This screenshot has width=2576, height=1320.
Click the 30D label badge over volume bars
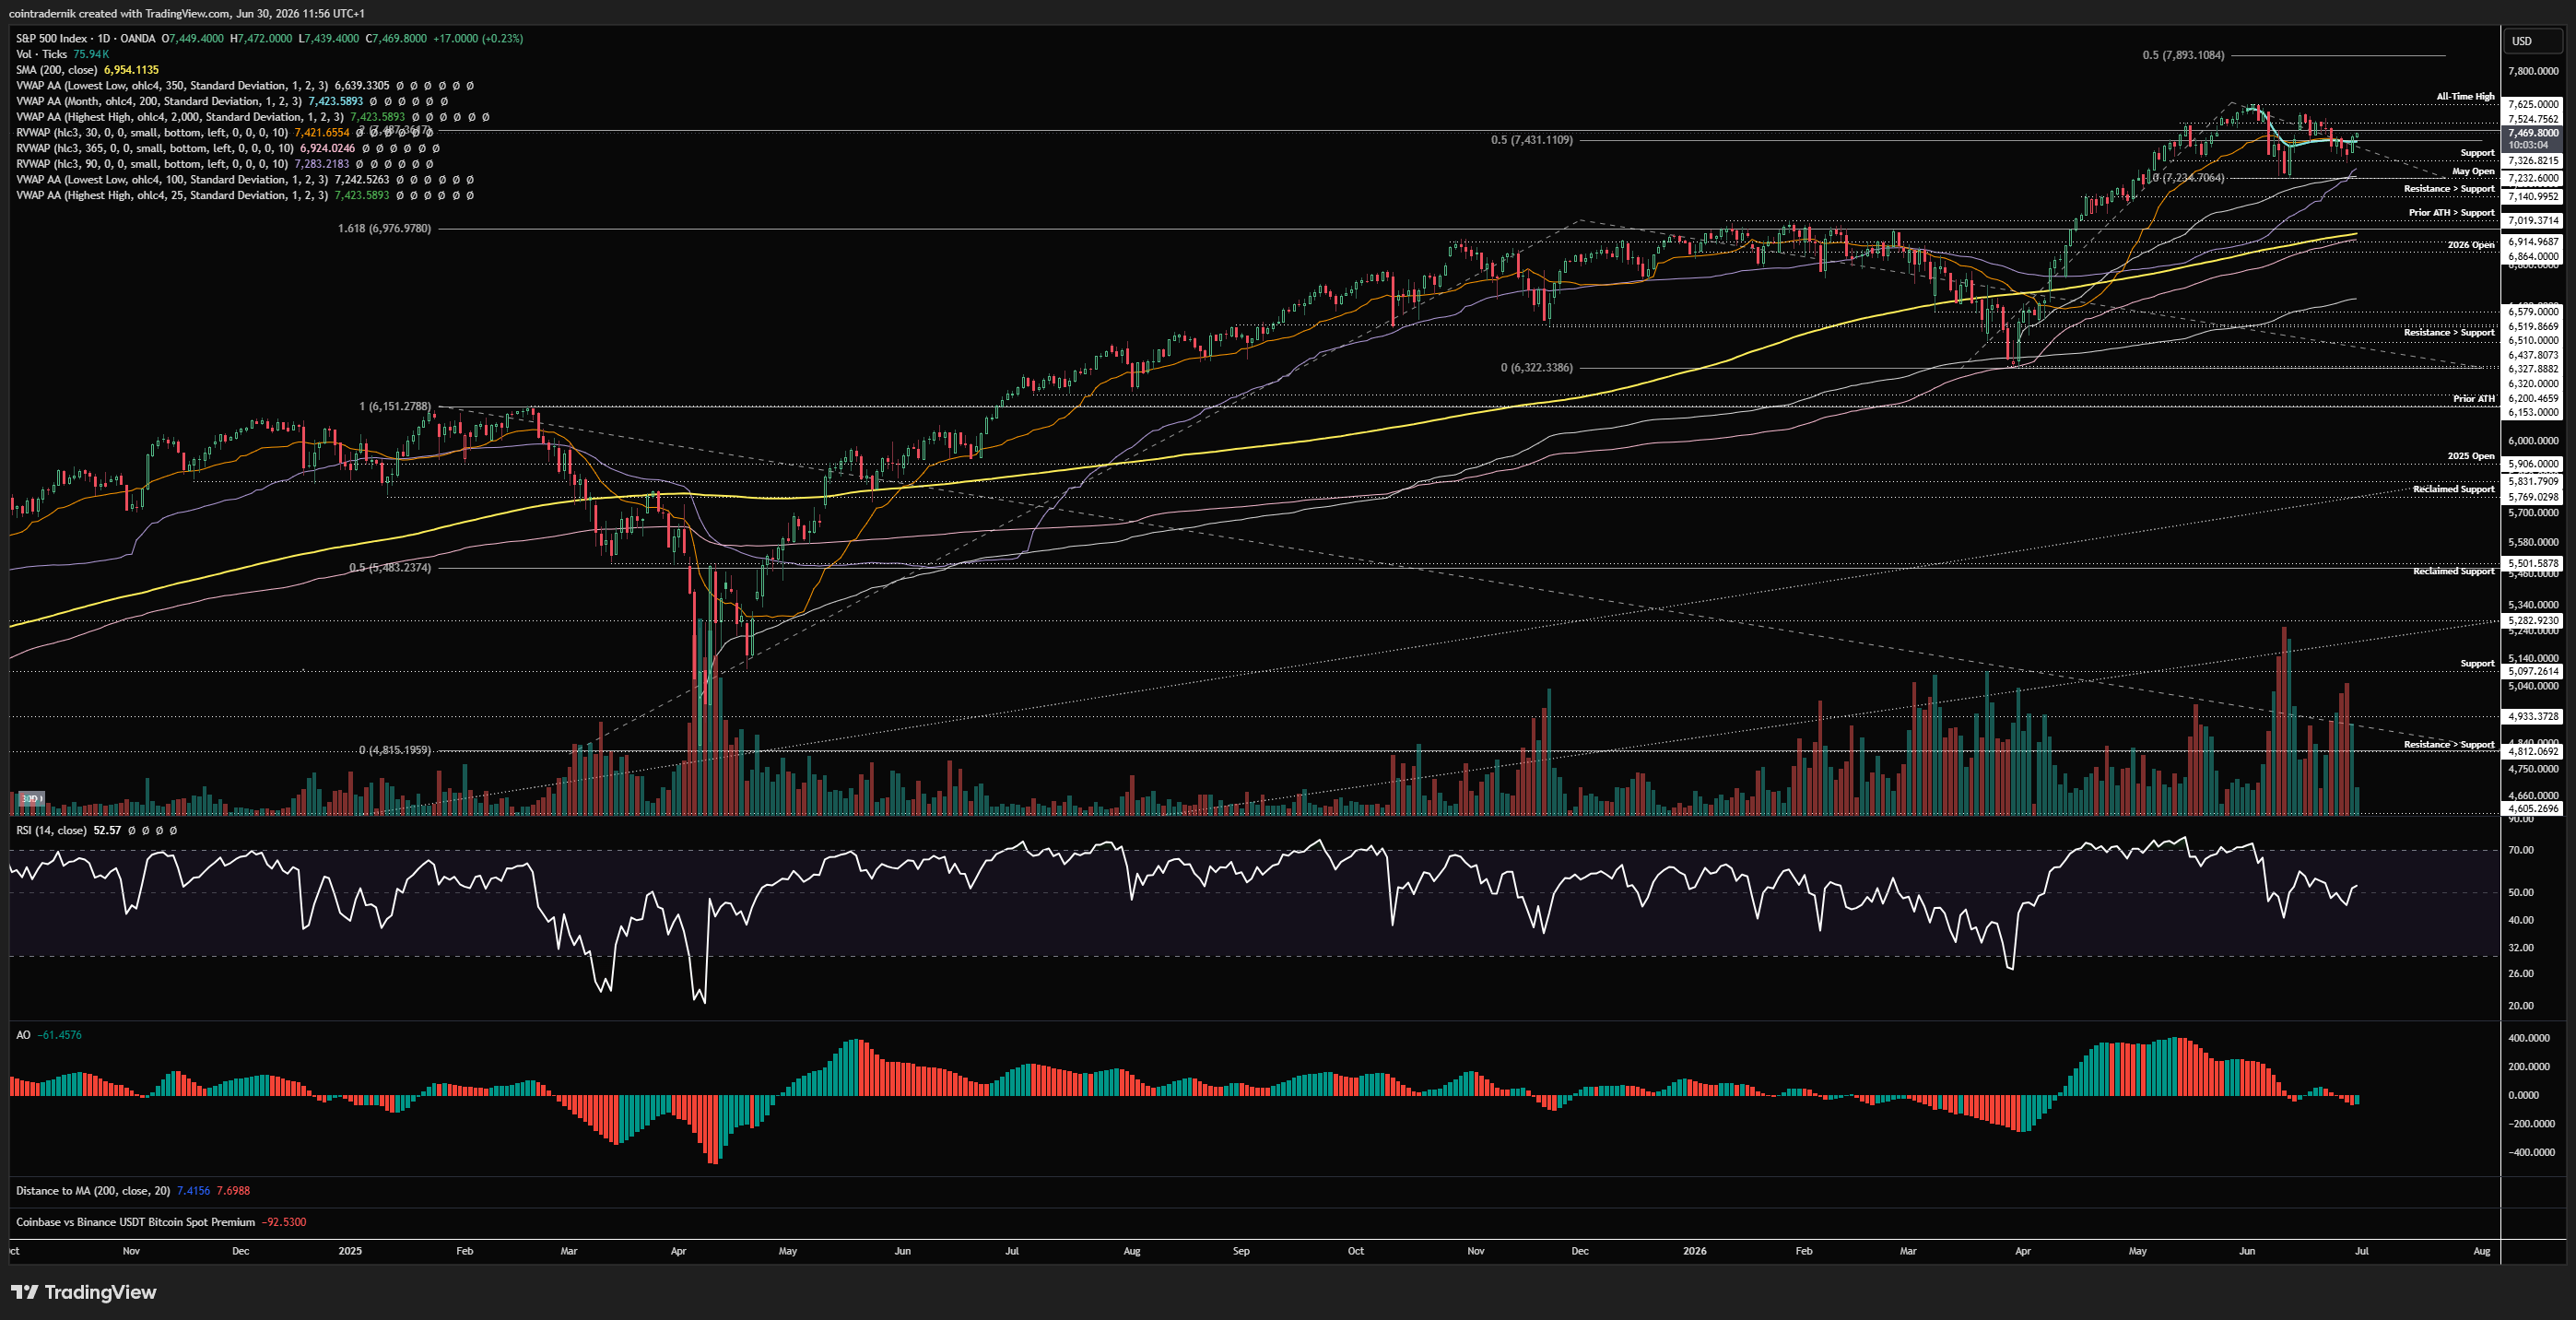[31, 799]
